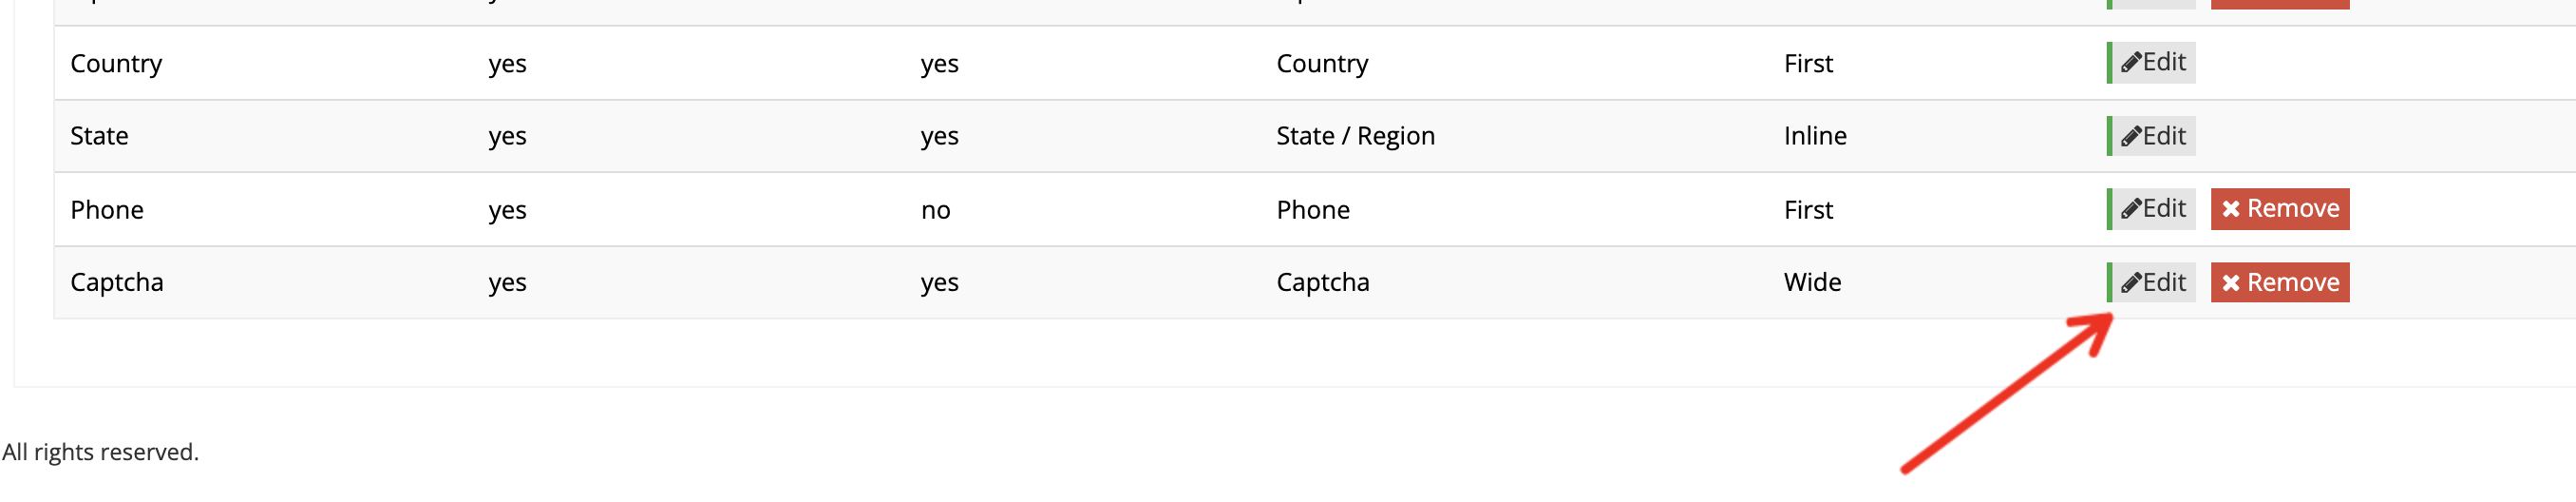Screen dimensions: 2576x502
Task: Click pencil icon in State row
Action: 2131,136
